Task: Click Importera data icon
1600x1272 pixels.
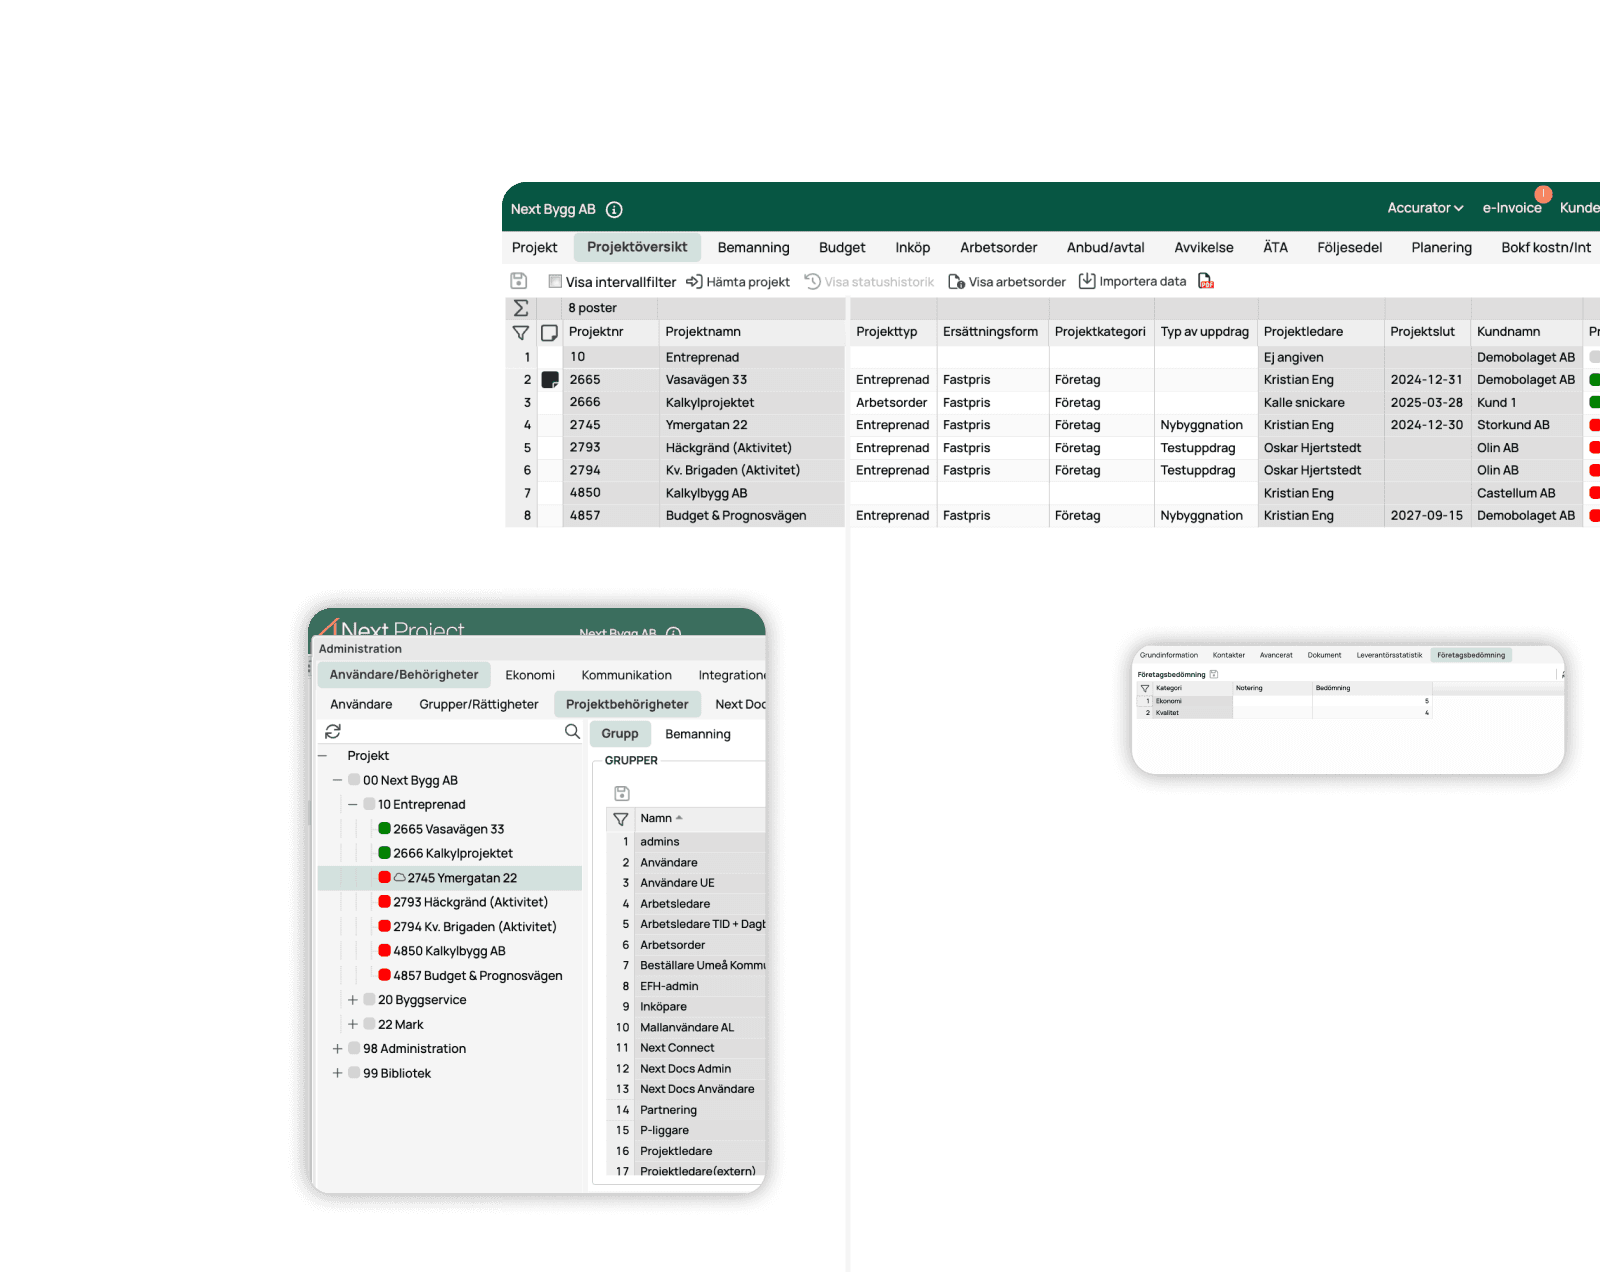Action: (x=1087, y=281)
